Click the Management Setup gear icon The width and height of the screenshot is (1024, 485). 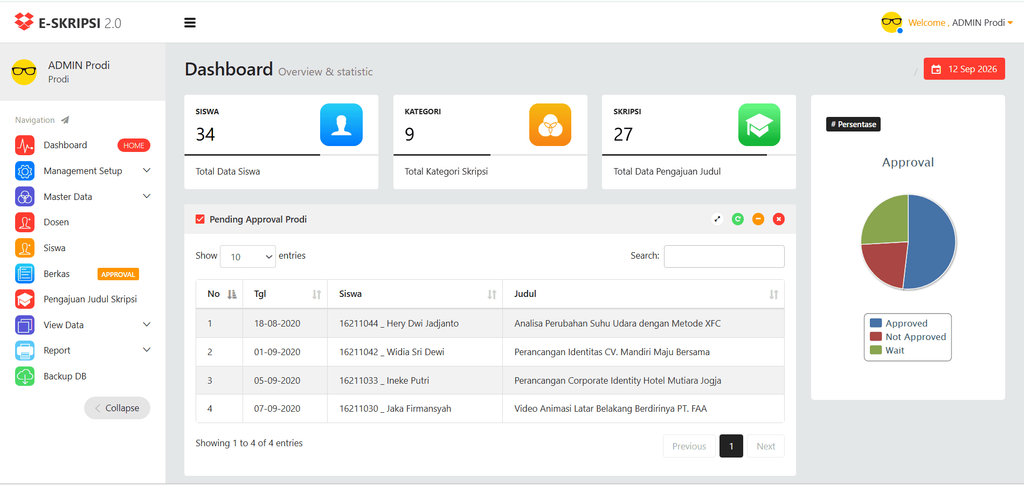coord(25,171)
